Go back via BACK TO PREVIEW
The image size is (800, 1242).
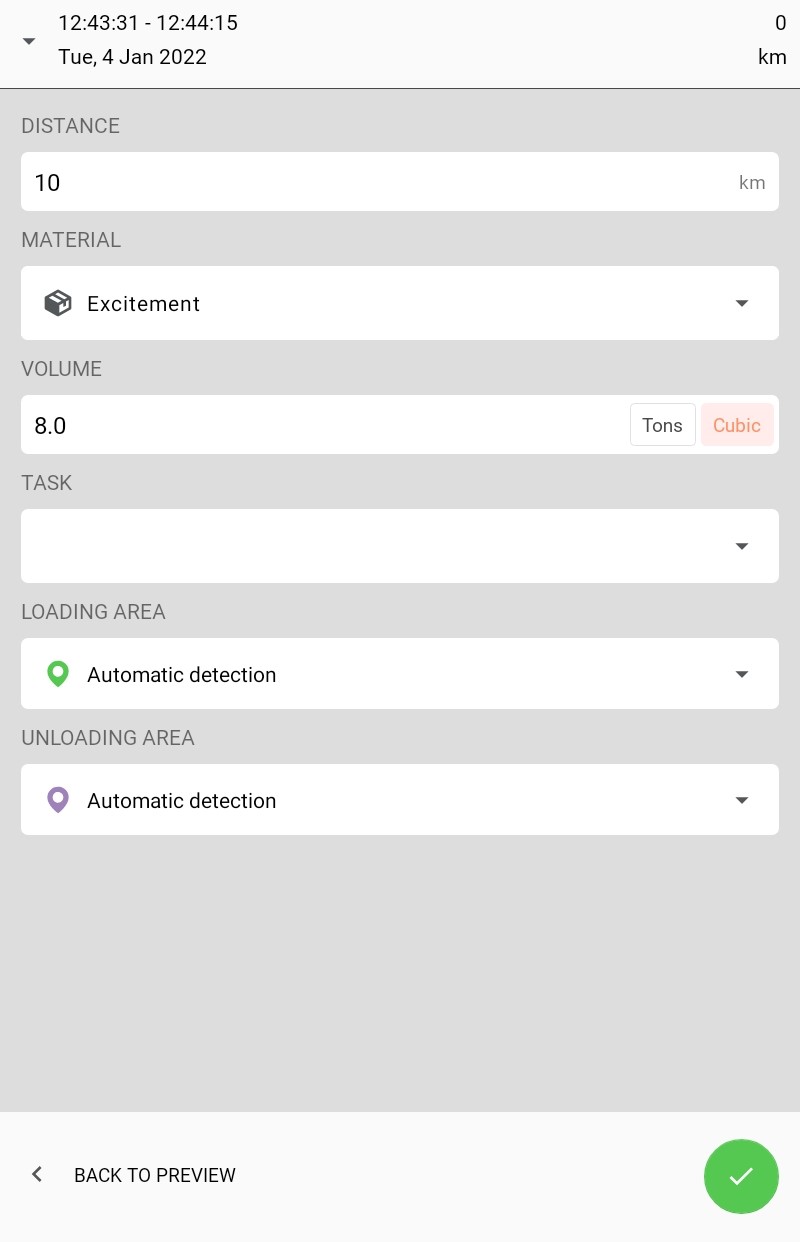point(155,1175)
